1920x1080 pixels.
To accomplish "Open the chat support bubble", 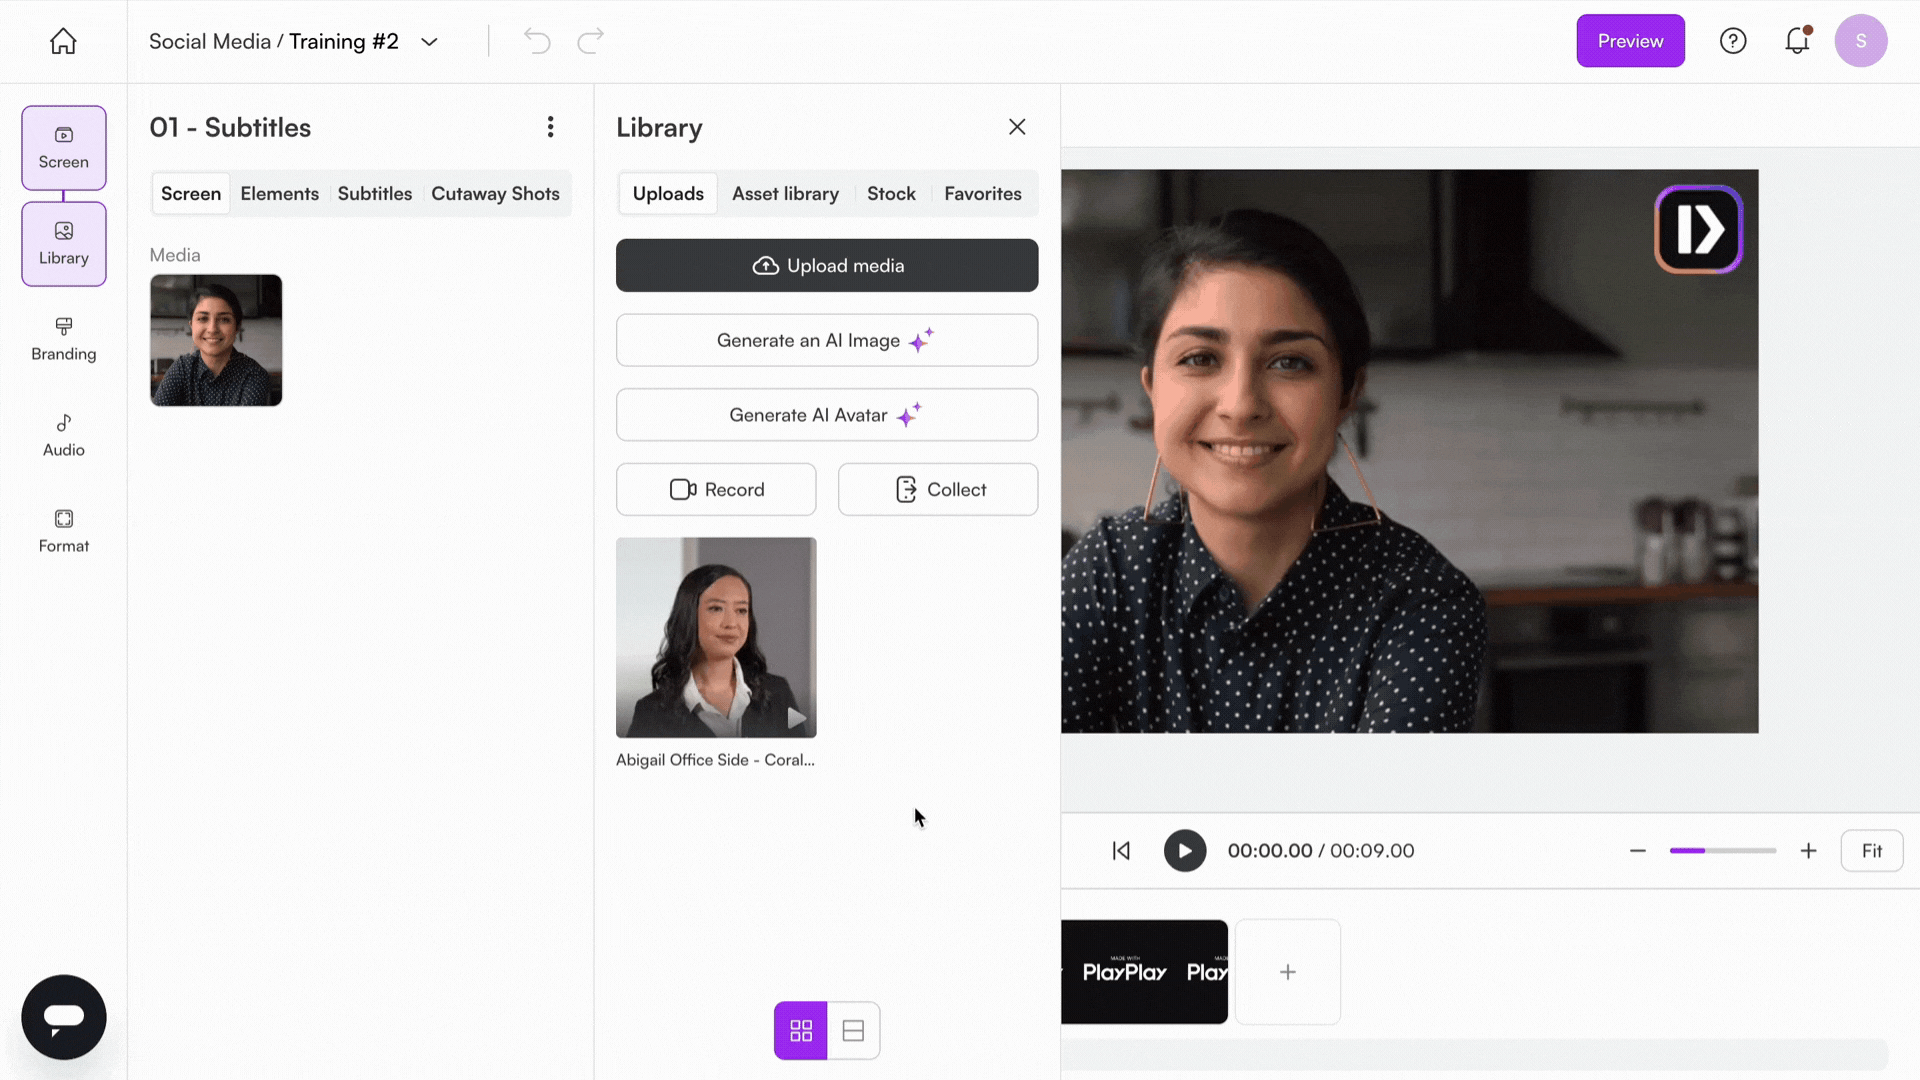I will point(63,1016).
